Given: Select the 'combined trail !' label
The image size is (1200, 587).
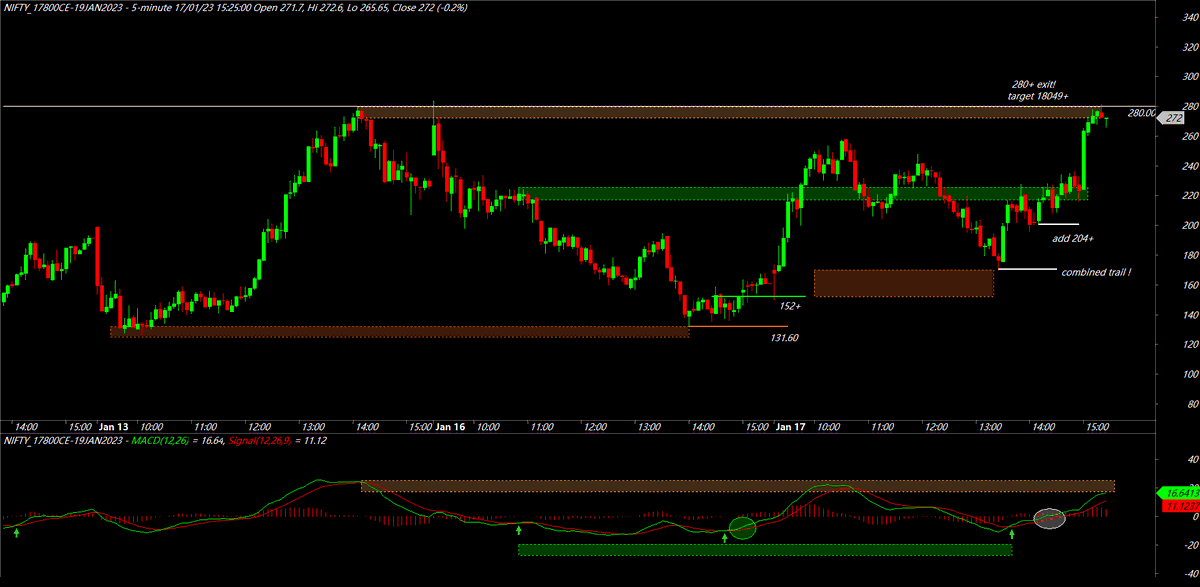Looking at the screenshot, I should [x=1095, y=272].
